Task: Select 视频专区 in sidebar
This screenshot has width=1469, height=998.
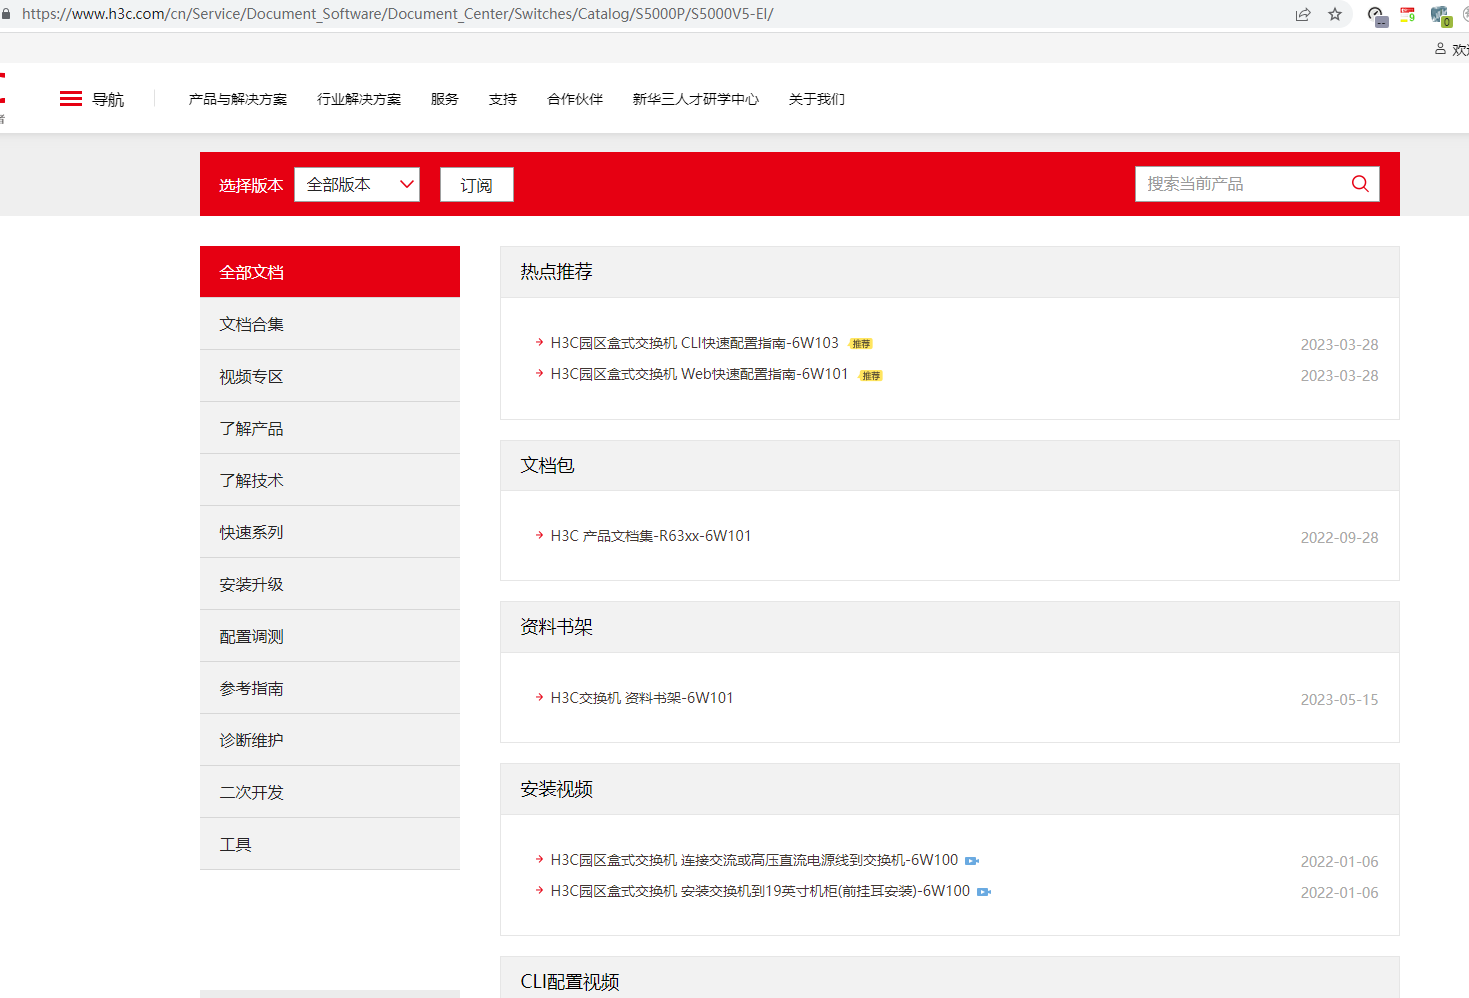Action: coord(330,376)
